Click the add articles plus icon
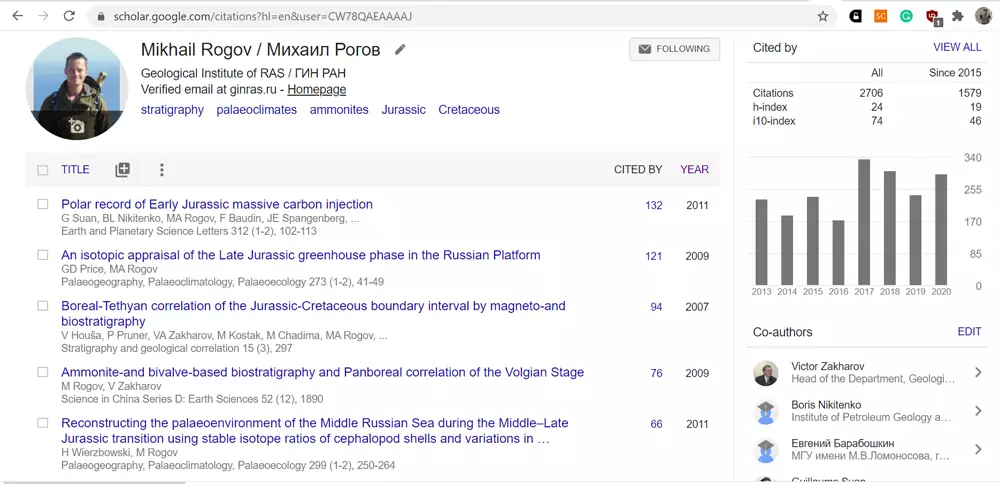This screenshot has width=1000, height=484. tap(122, 170)
